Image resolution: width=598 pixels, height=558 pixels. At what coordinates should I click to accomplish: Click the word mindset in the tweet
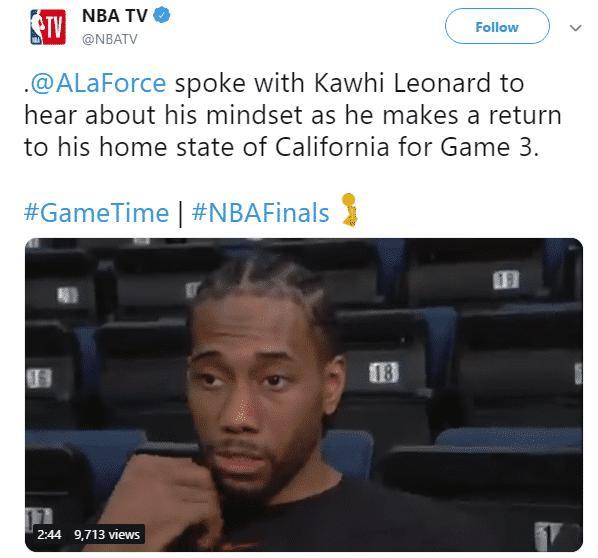pos(255,115)
